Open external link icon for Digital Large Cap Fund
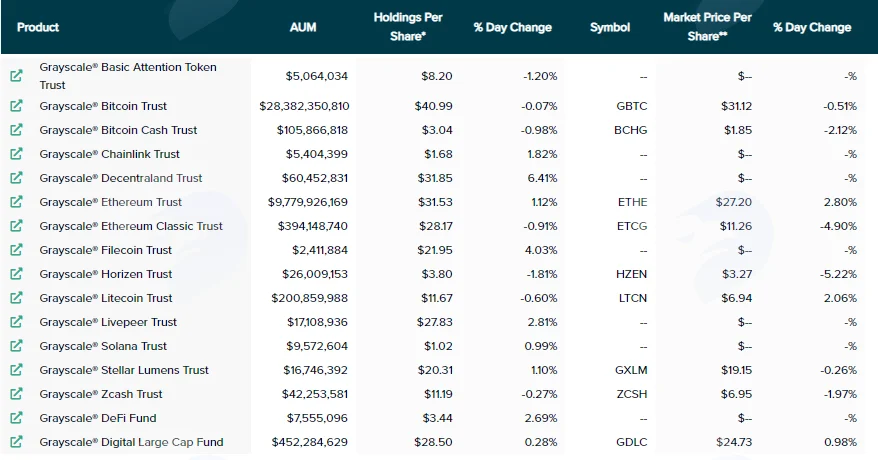The image size is (878, 460). point(16,442)
